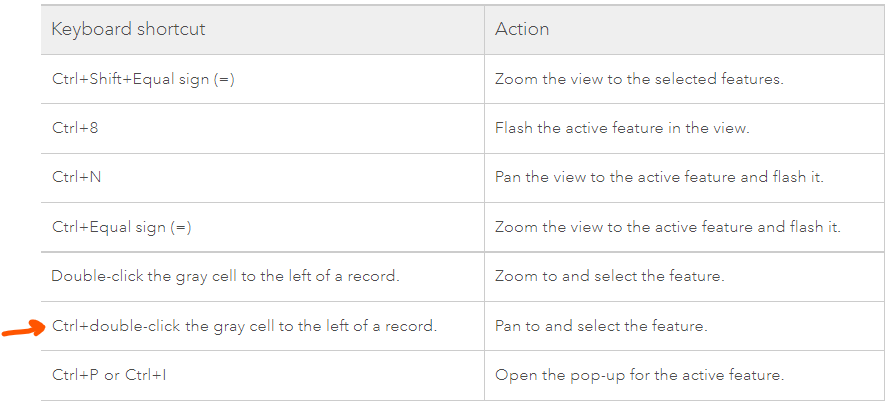Select the Ctrl+8 shortcut cell
The image size is (887, 408).
click(x=75, y=128)
